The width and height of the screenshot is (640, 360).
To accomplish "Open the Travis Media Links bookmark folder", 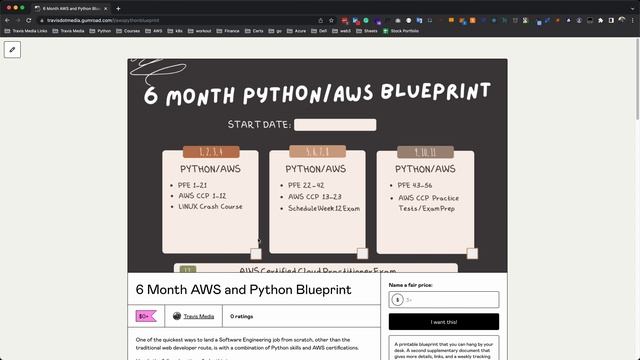I will [26, 31].
